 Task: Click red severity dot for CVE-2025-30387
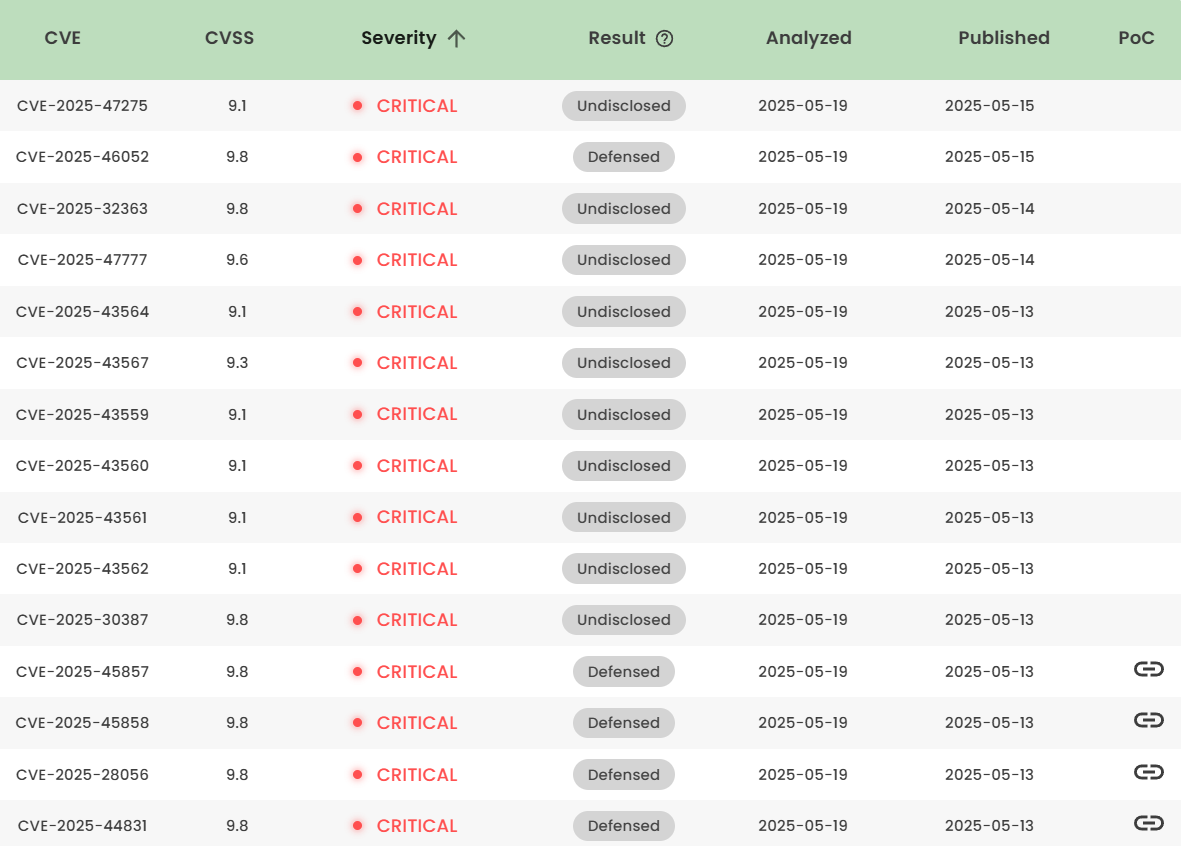357,620
